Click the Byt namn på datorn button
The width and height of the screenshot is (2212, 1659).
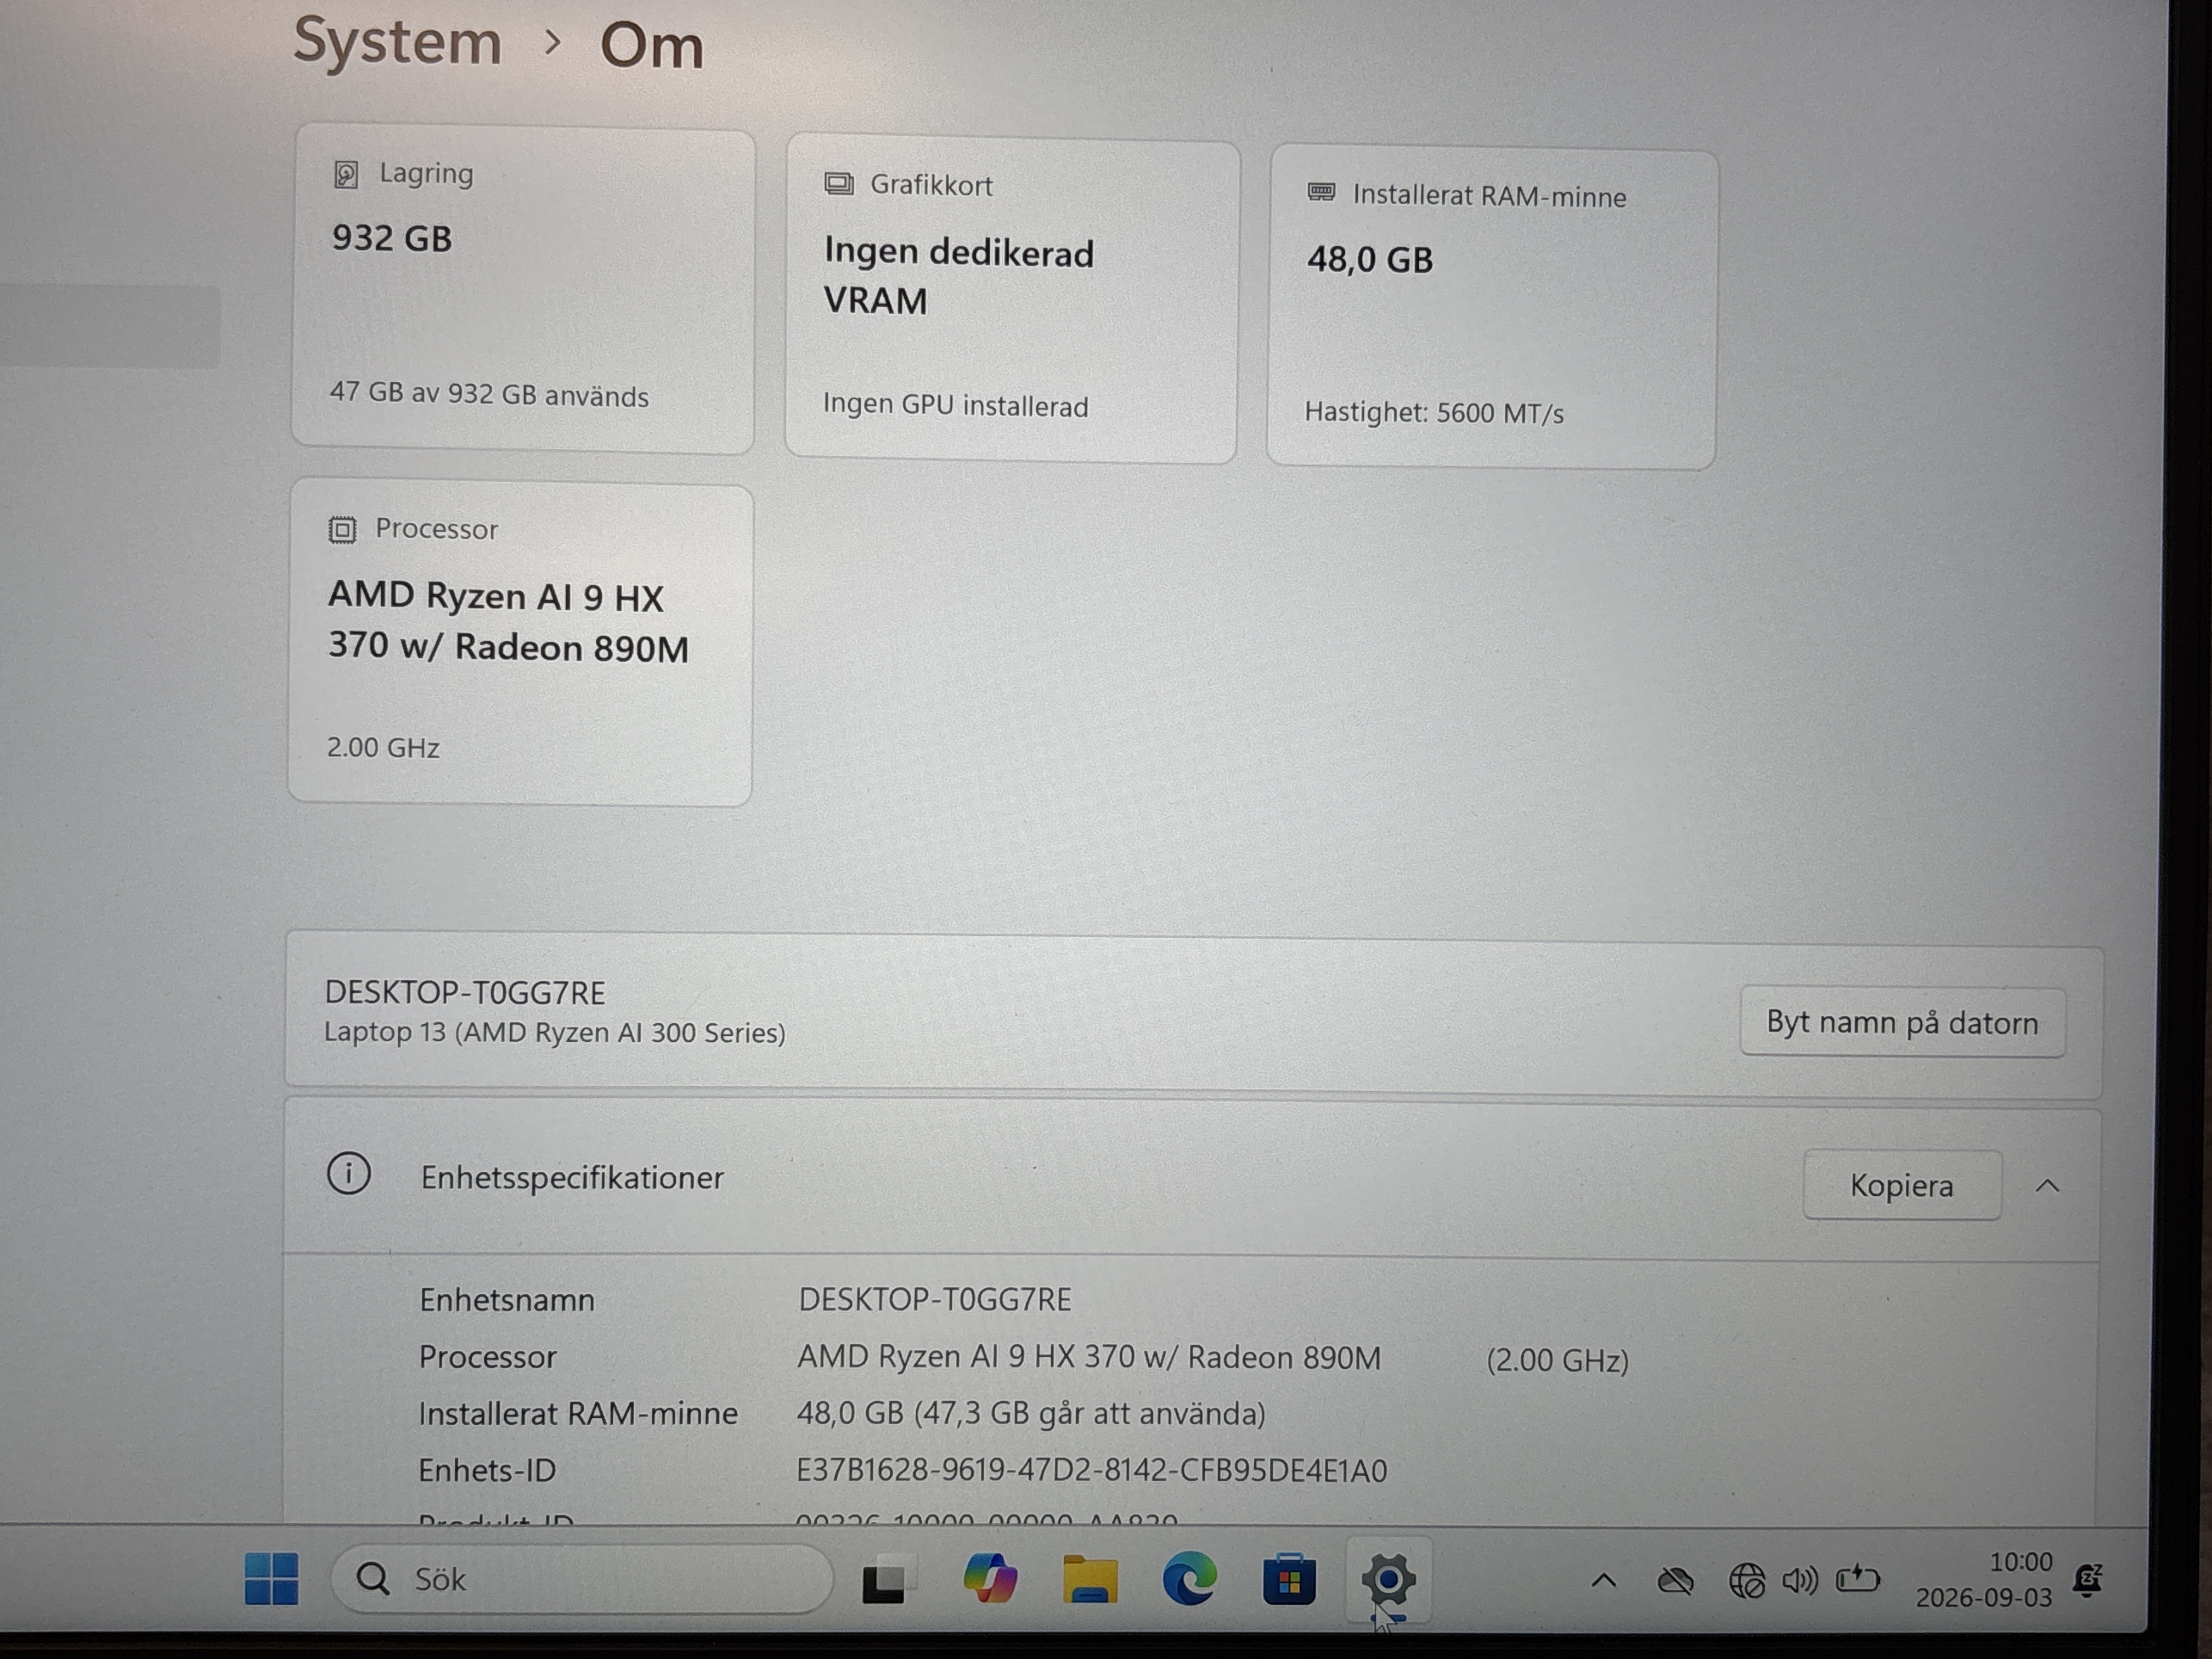click(x=1902, y=1022)
